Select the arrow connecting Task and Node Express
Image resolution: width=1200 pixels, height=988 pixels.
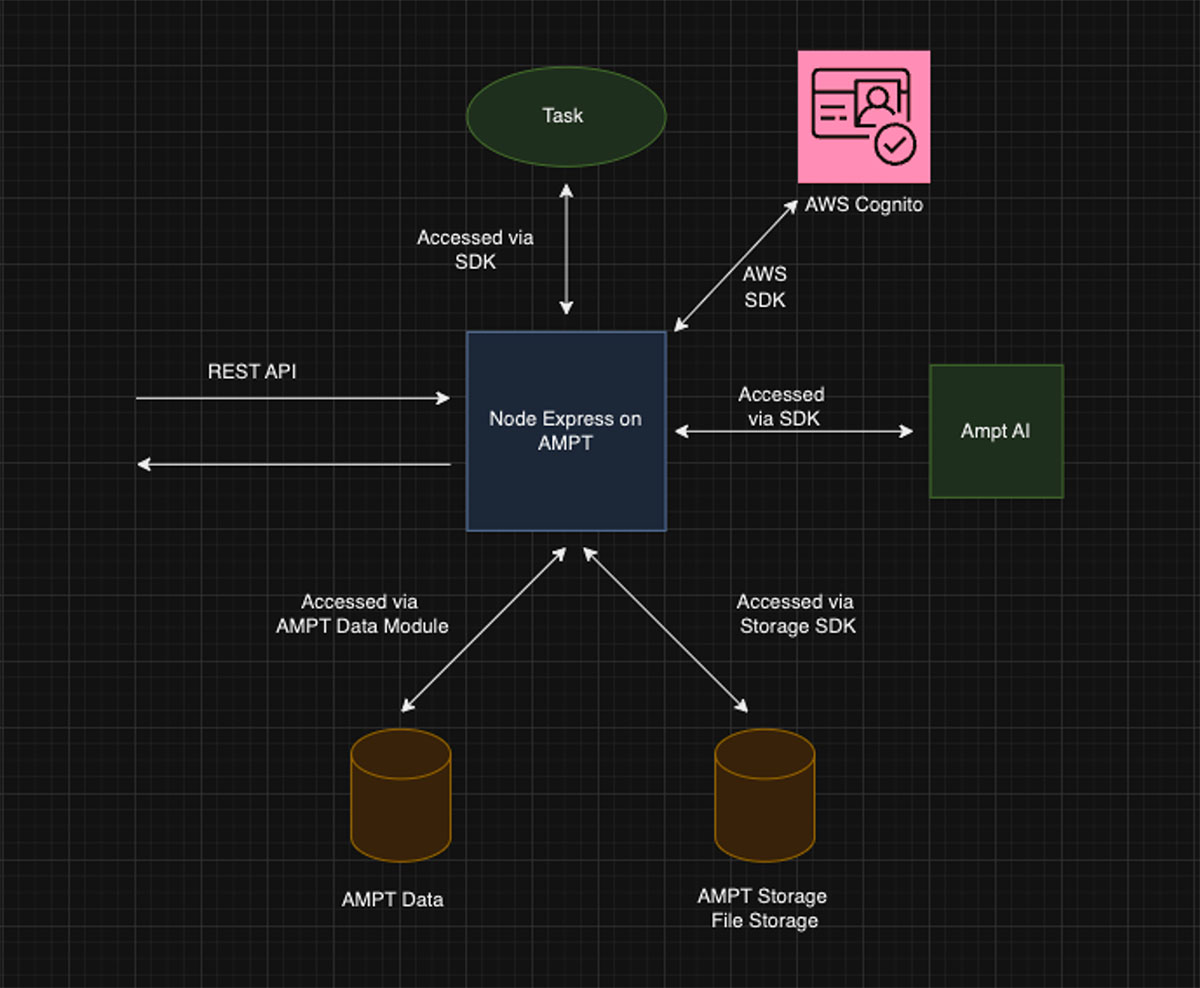click(566, 249)
